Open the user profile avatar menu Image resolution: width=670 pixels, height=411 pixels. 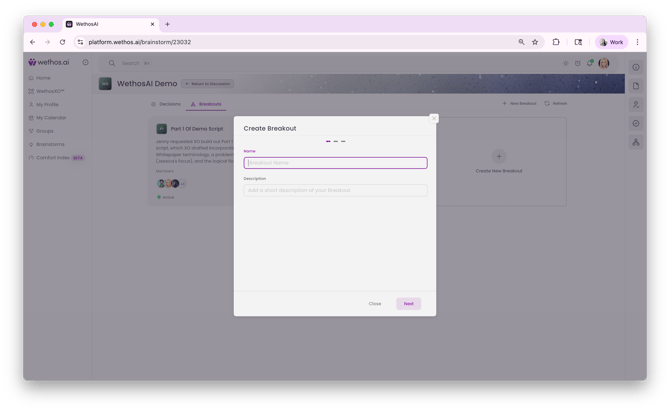[x=604, y=63]
